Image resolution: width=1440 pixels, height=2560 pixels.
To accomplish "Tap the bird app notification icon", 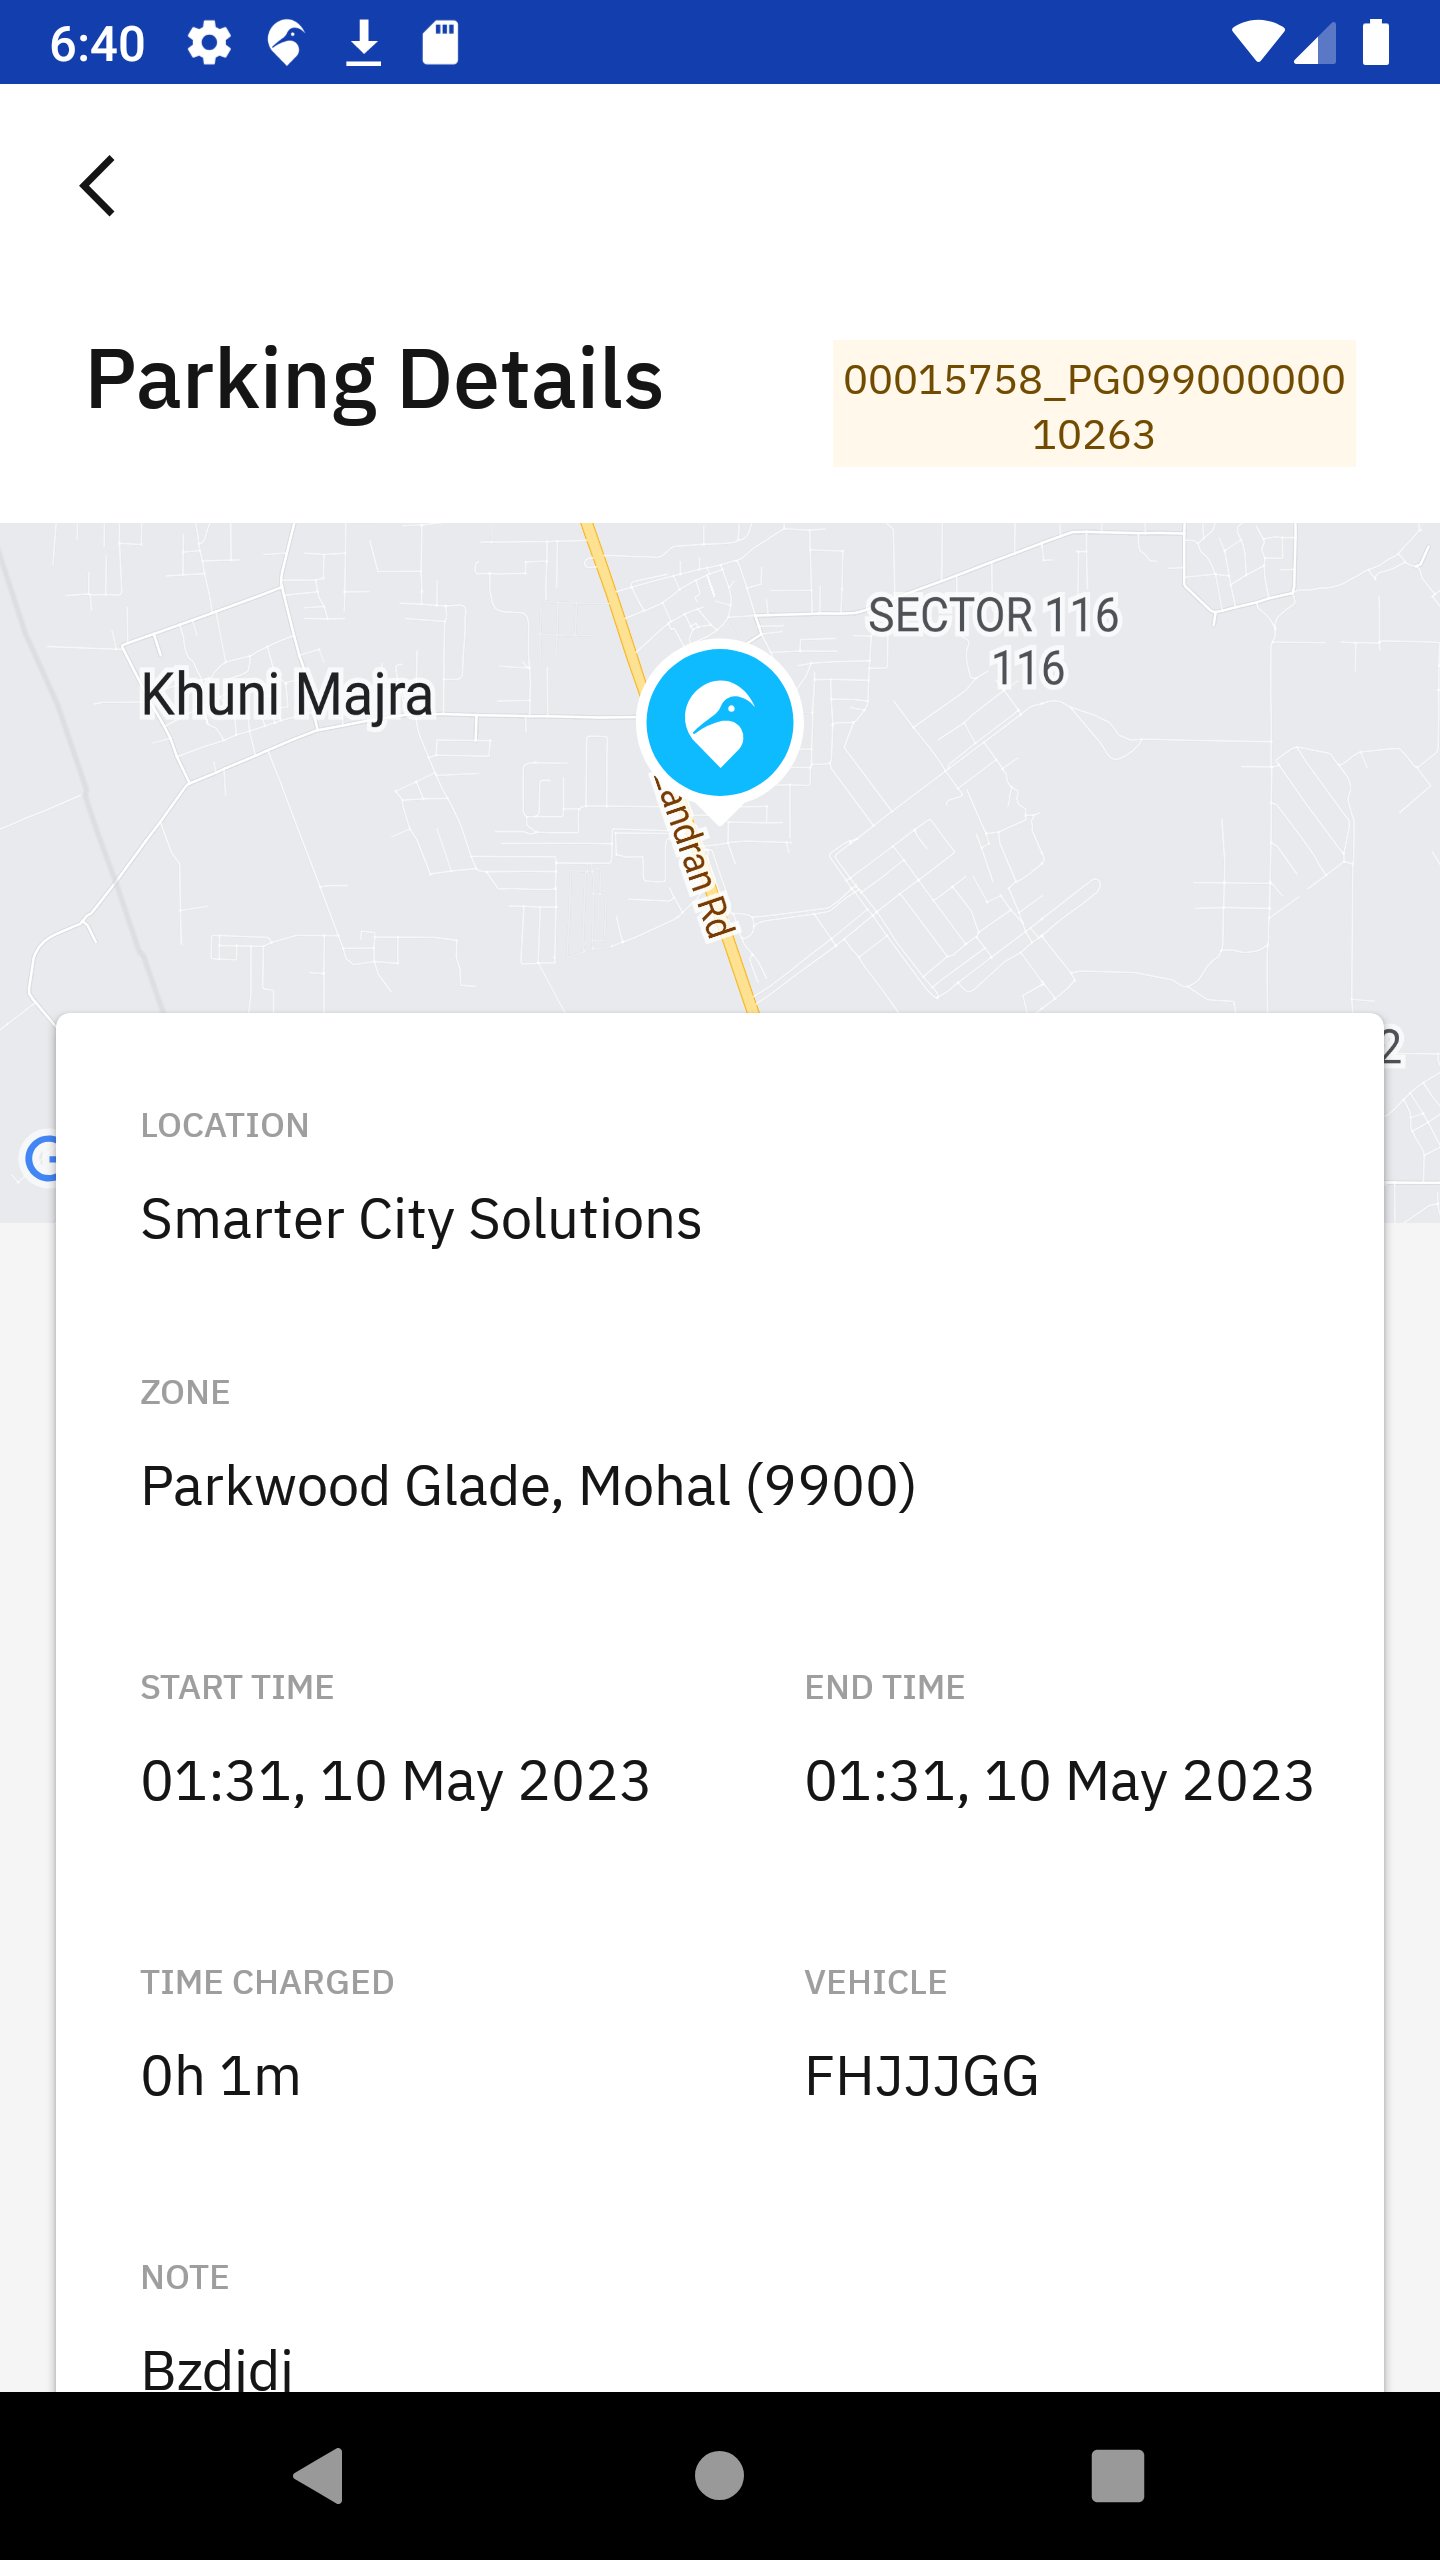I will pyautogui.click(x=286, y=44).
